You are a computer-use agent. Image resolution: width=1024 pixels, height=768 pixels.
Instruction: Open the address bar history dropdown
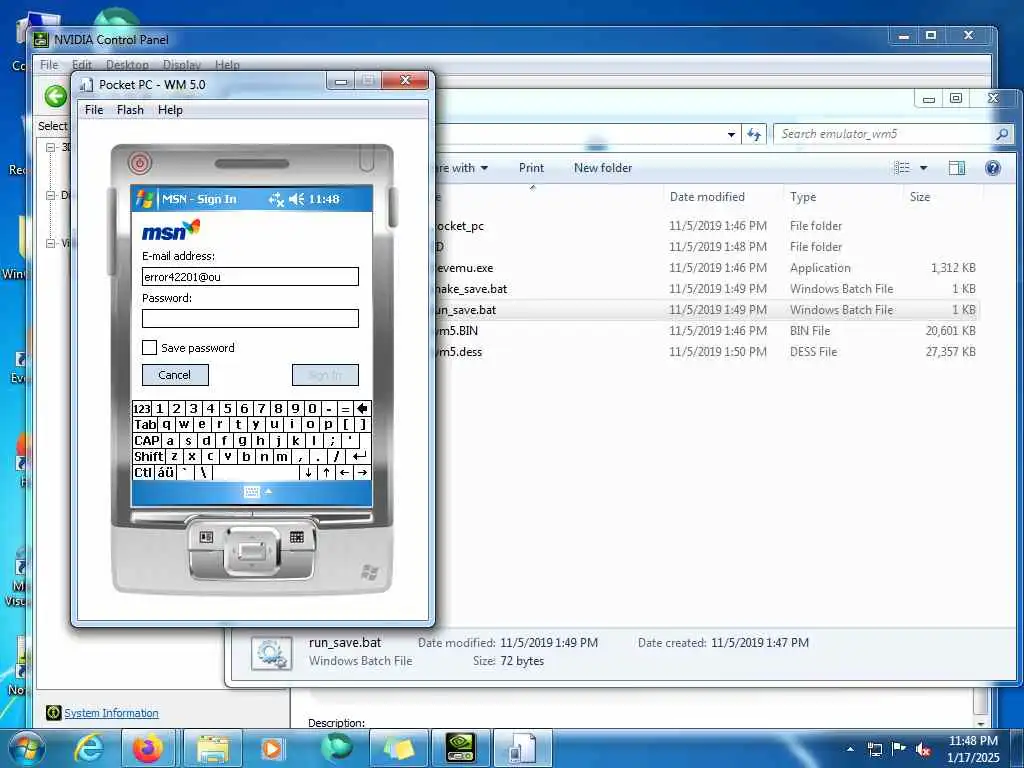(731, 135)
